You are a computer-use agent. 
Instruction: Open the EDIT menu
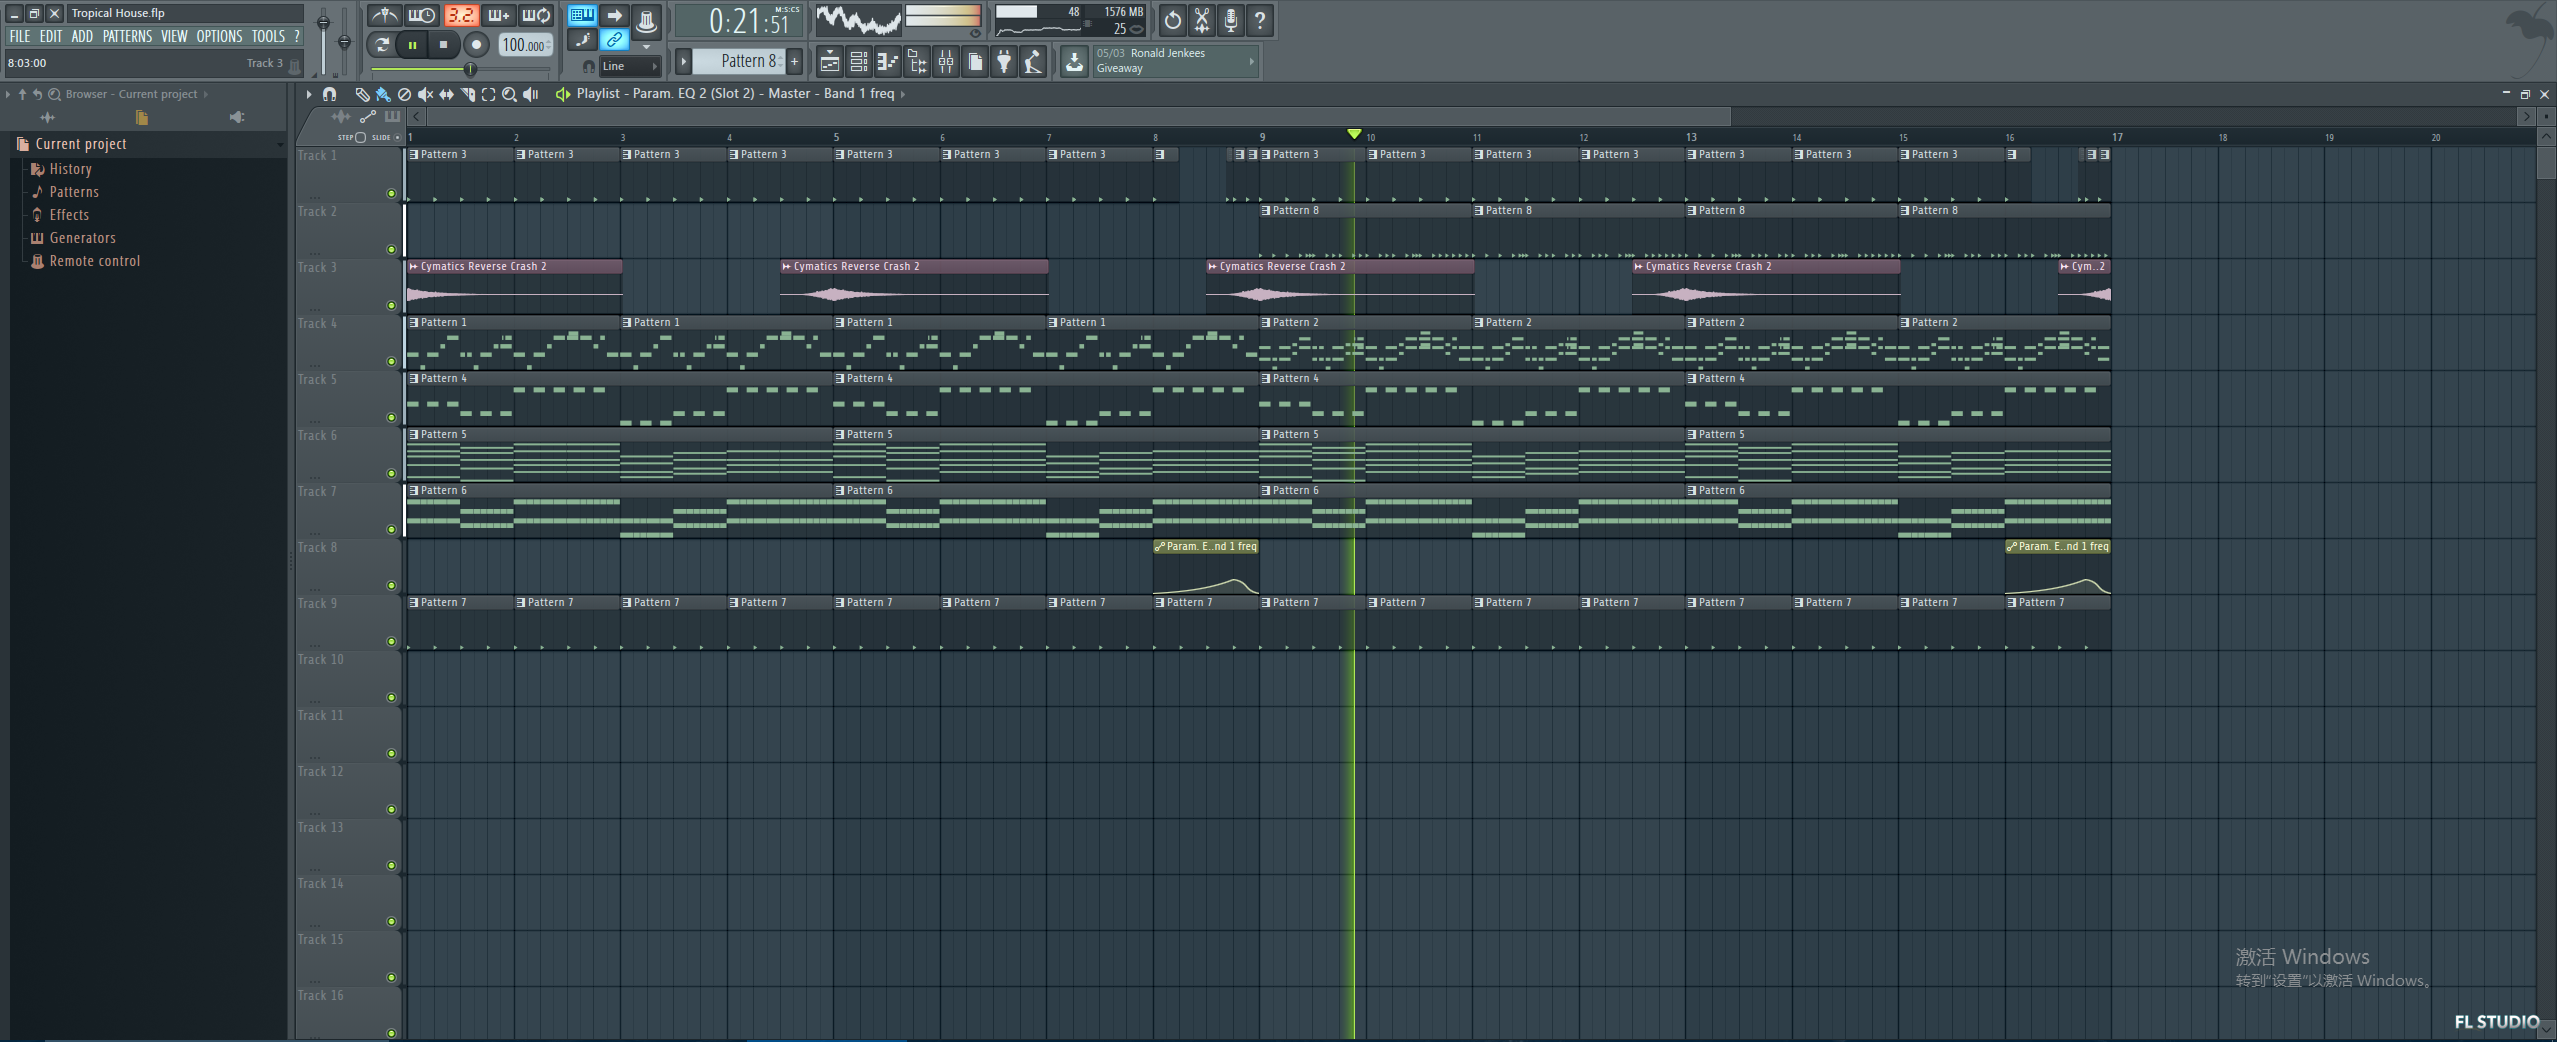click(x=50, y=36)
